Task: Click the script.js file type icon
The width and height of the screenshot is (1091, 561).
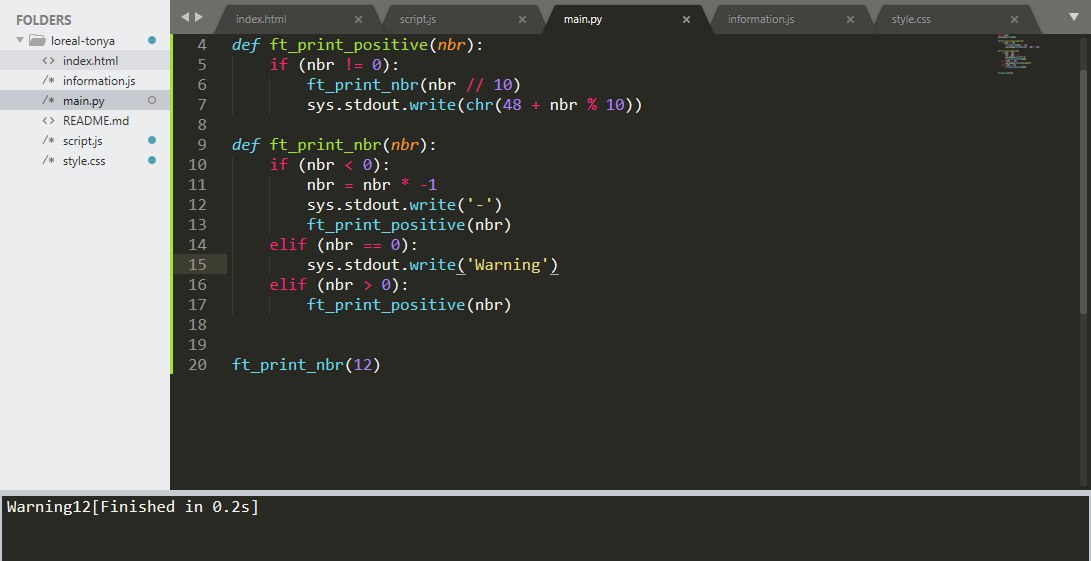Action: [49, 141]
